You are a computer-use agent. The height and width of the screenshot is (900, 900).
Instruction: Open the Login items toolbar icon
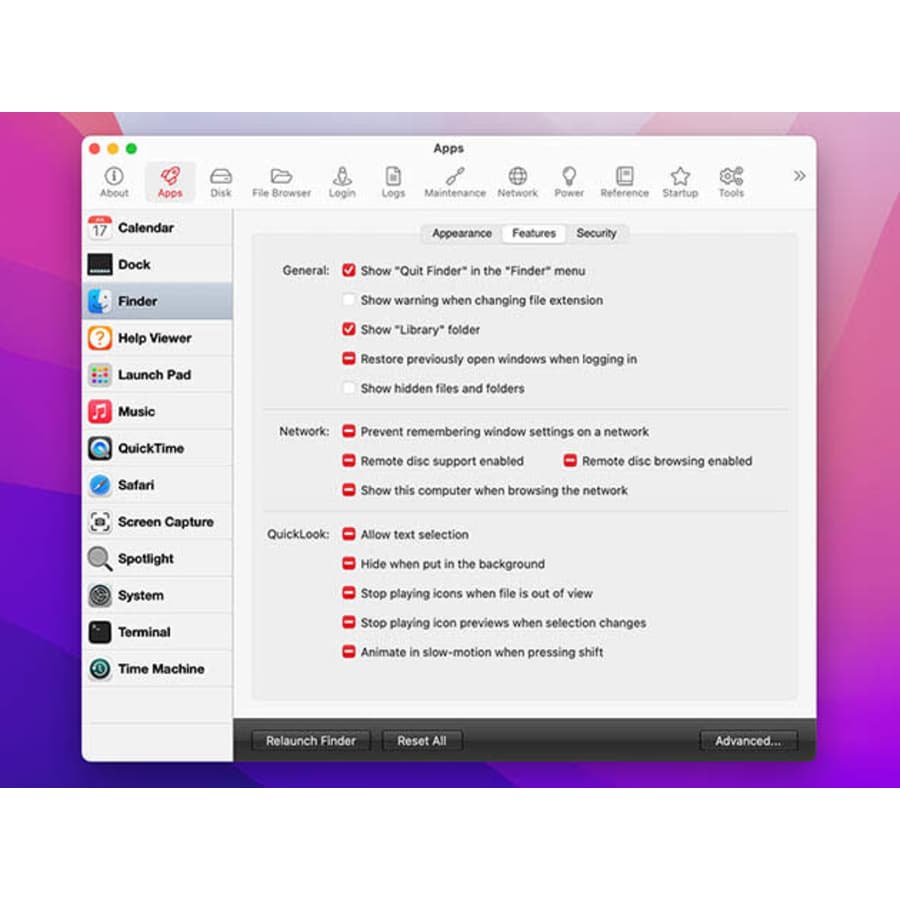point(342,178)
